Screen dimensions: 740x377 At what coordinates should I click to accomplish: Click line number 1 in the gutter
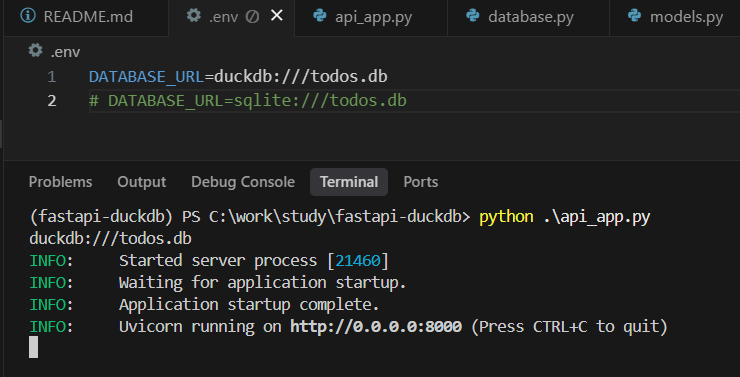click(51, 76)
